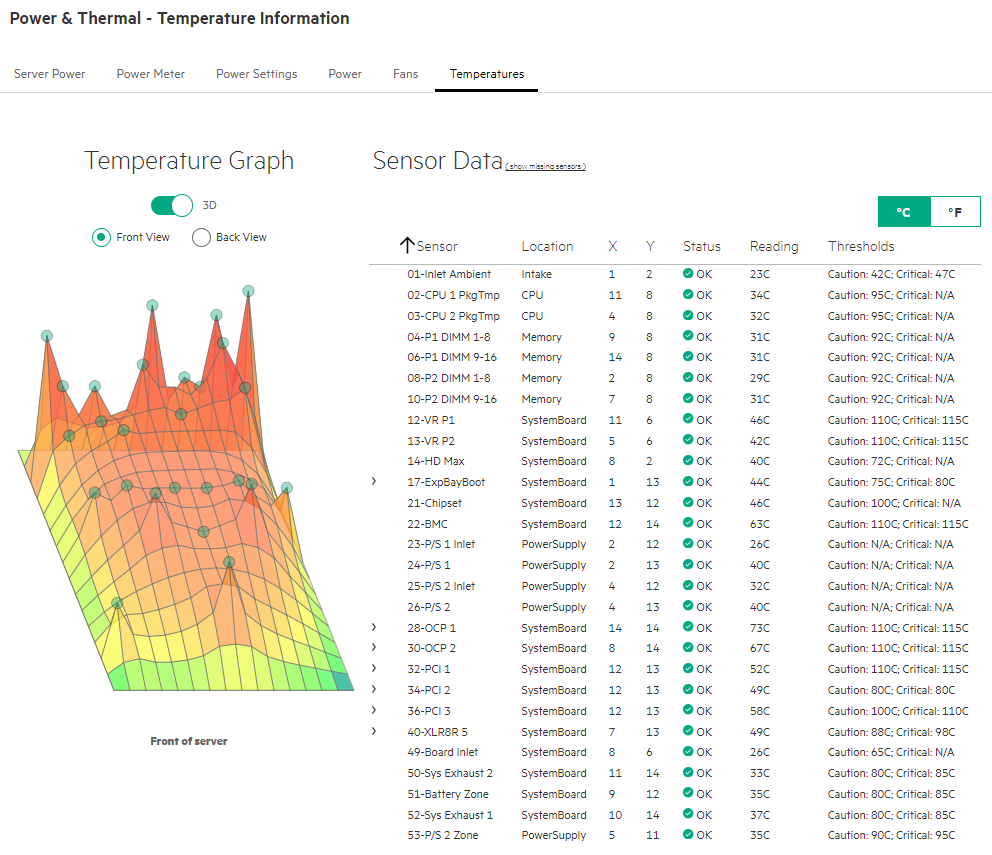Viewport: 992px width, 855px height.
Task: Sort by the Reading column header
Action: tap(774, 246)
